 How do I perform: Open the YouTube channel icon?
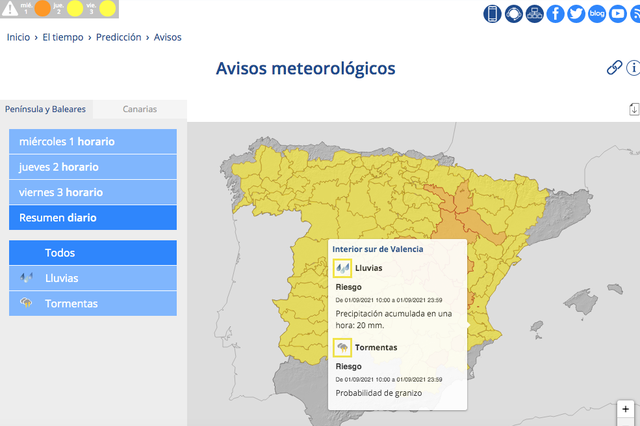(618, 14)
